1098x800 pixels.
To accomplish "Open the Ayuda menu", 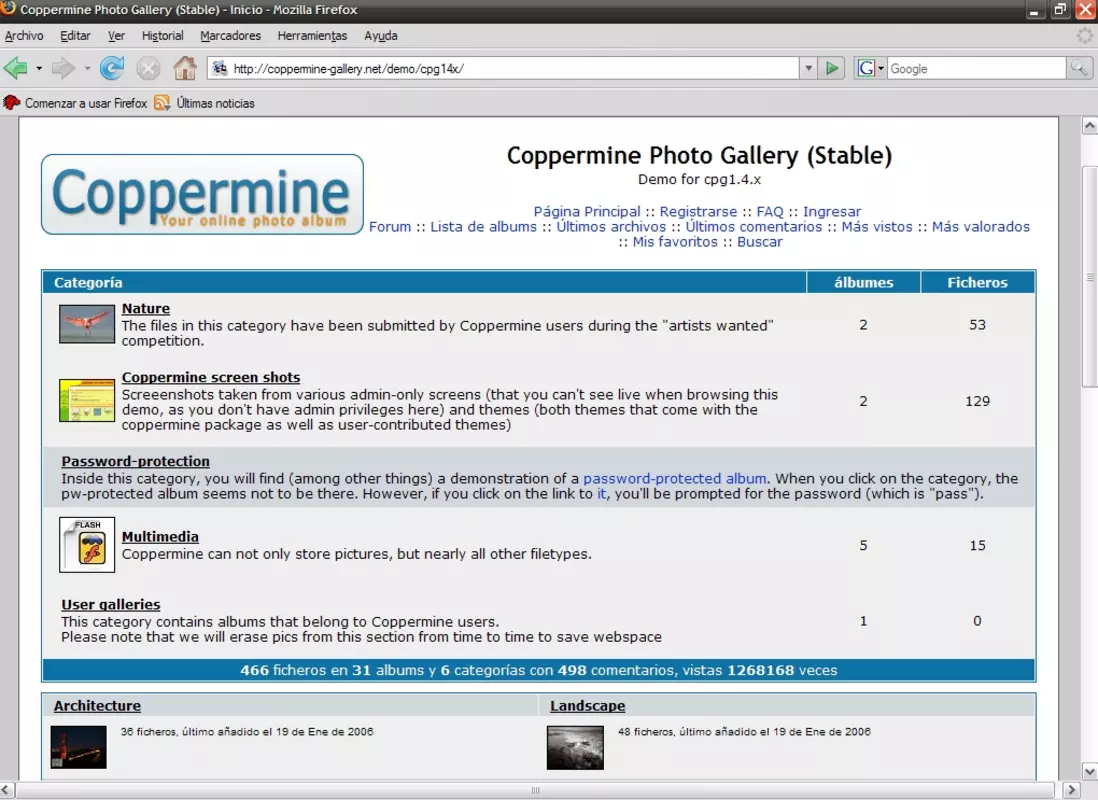I will (x=381, y=36).
